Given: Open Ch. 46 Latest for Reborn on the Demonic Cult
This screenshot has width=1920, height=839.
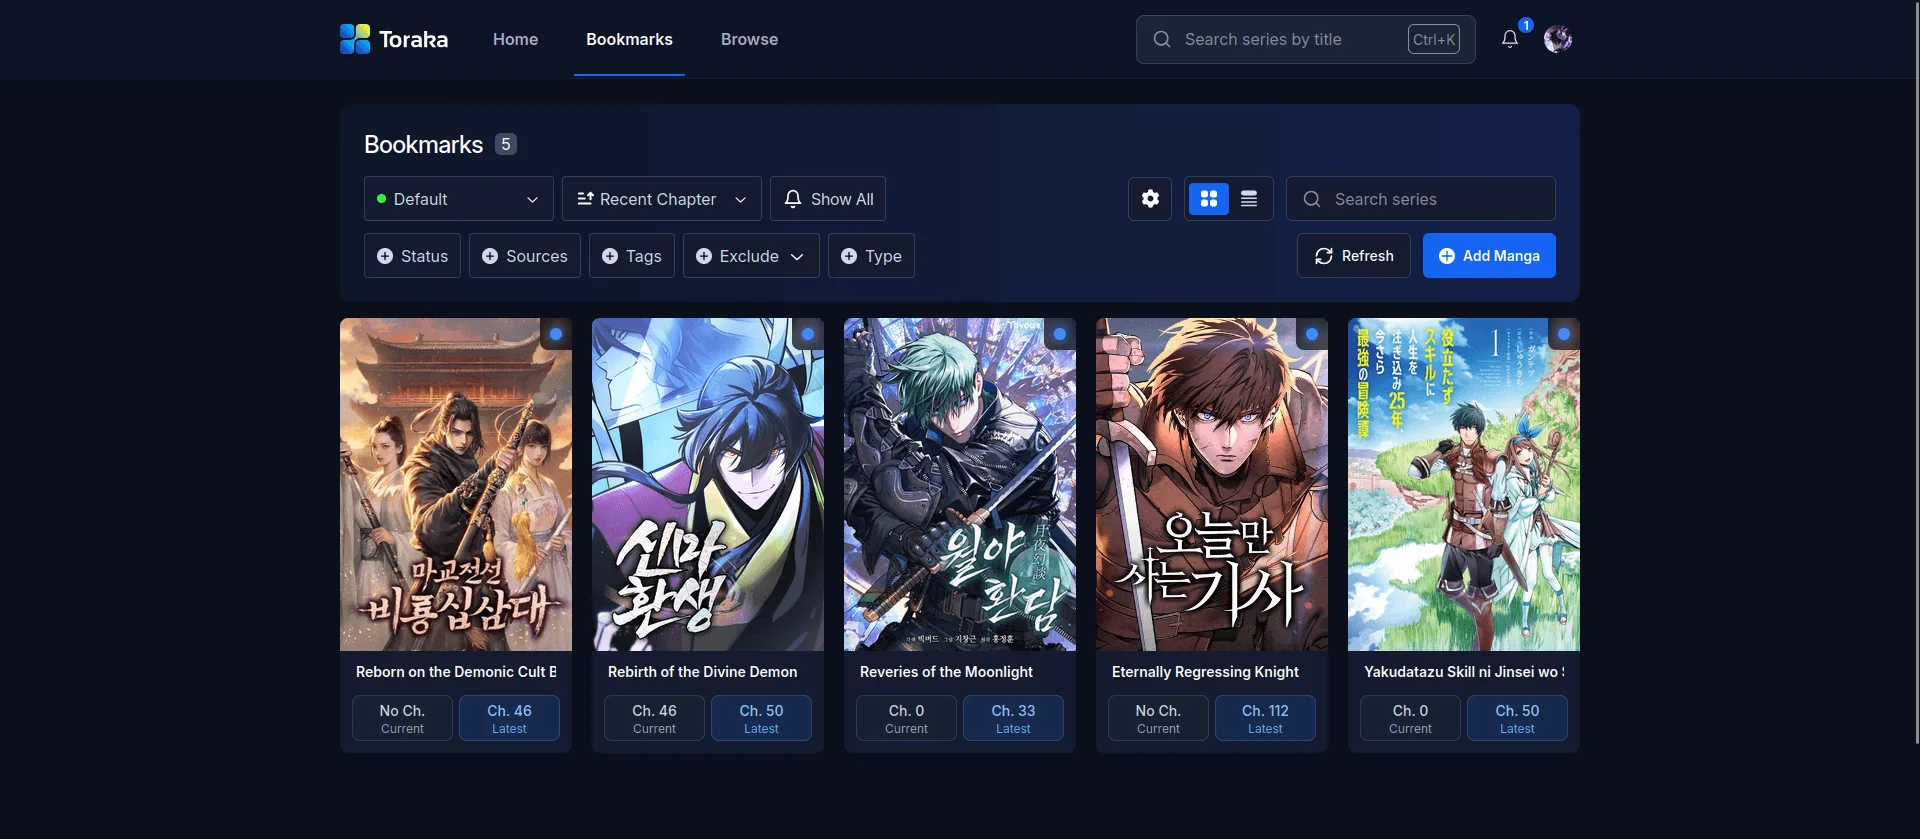Looking at the screenshot, I should pyautogui.click(x=509, y=718).
